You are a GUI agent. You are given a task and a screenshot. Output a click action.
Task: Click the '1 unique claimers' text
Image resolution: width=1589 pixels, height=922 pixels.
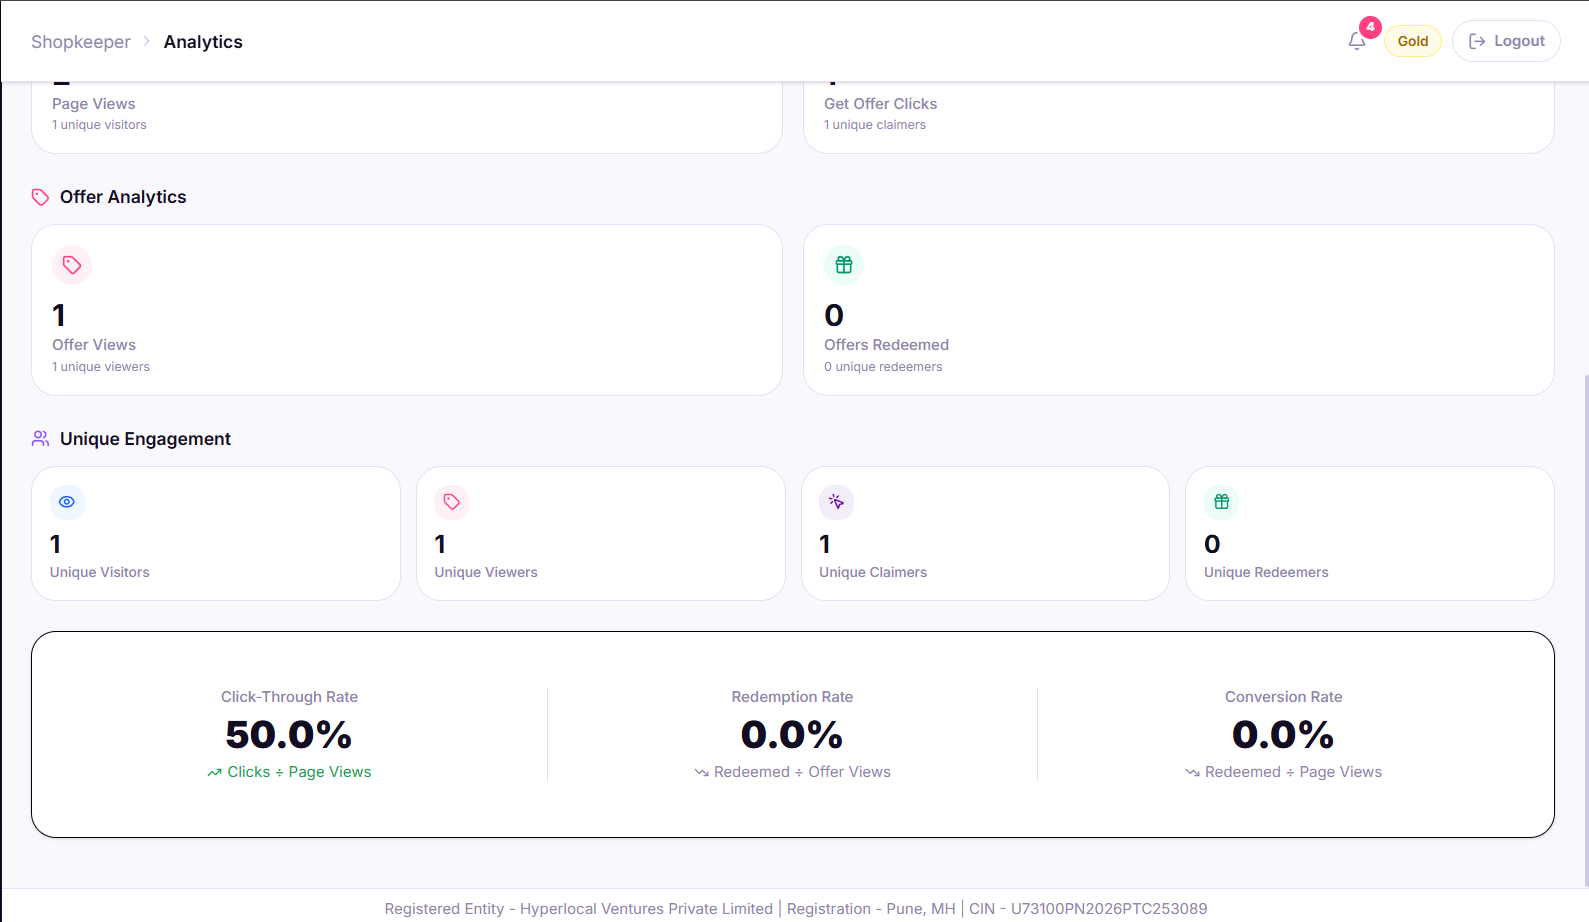875,125
